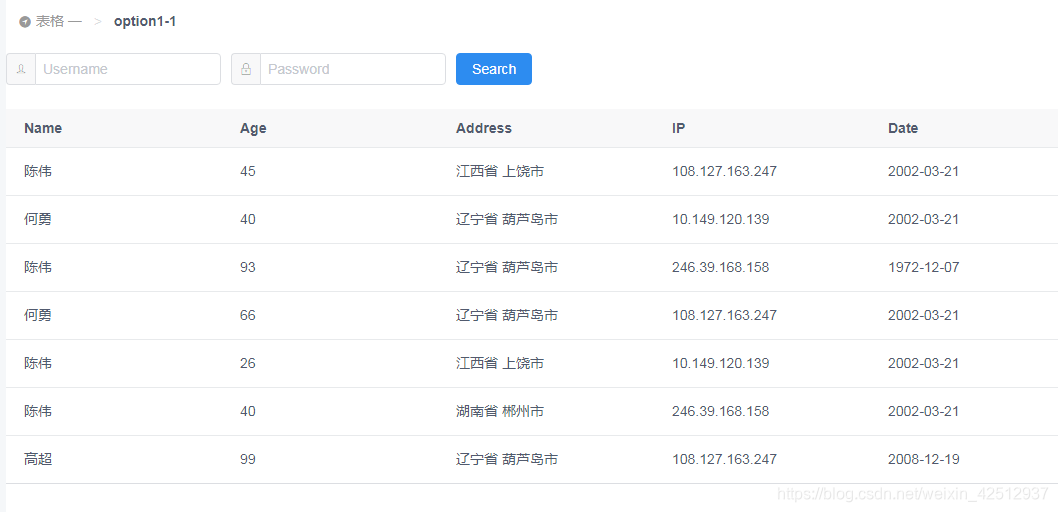Click the user icon in Username field
This screenshot has width=1058, height=512.
point(21,69)
